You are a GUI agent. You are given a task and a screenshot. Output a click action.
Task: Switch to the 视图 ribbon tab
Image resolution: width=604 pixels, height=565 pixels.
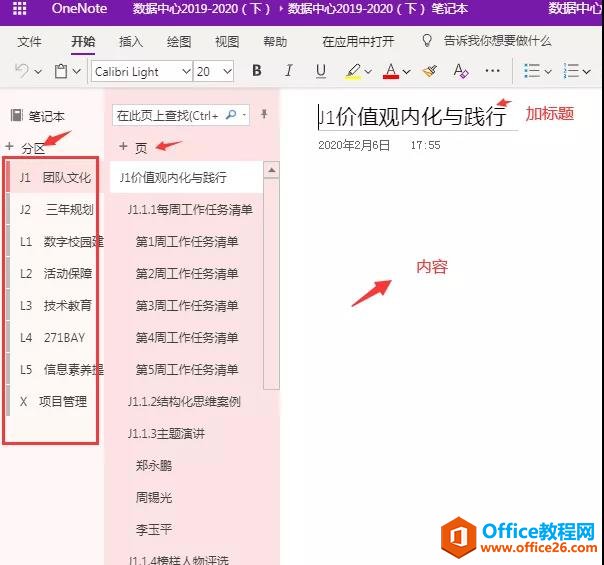coord(227,41)
